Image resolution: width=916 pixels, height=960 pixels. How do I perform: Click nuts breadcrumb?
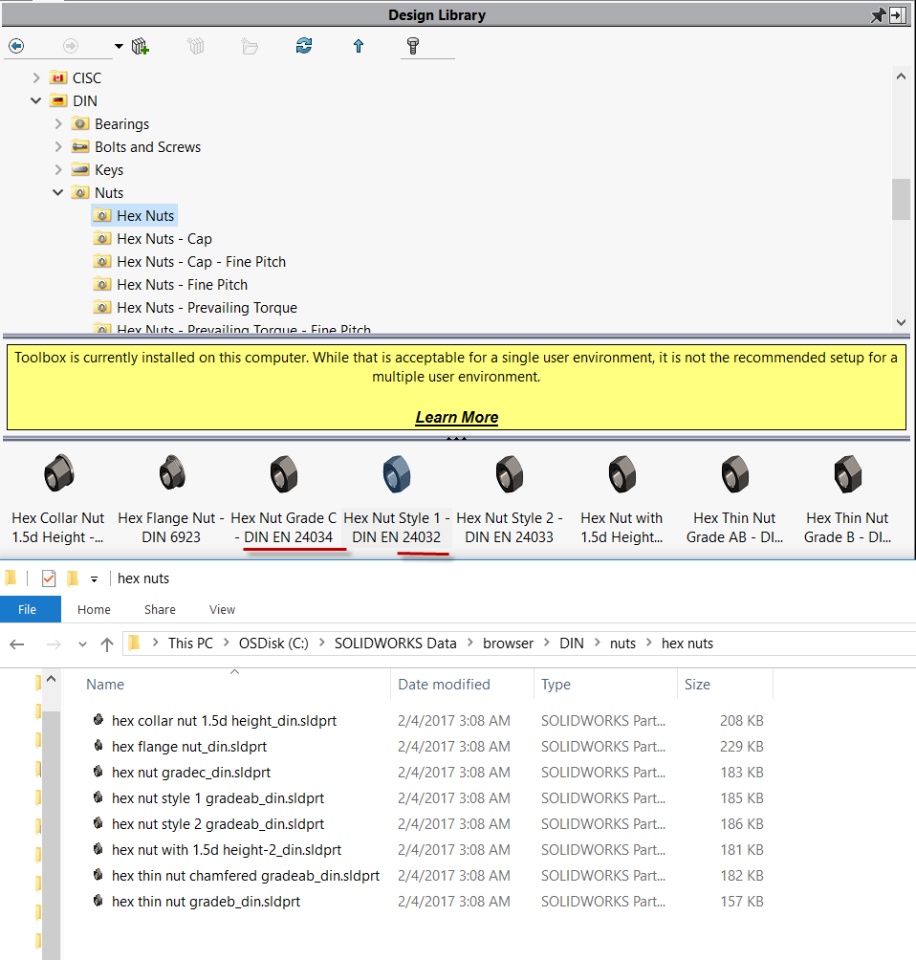tap(622, 643)
